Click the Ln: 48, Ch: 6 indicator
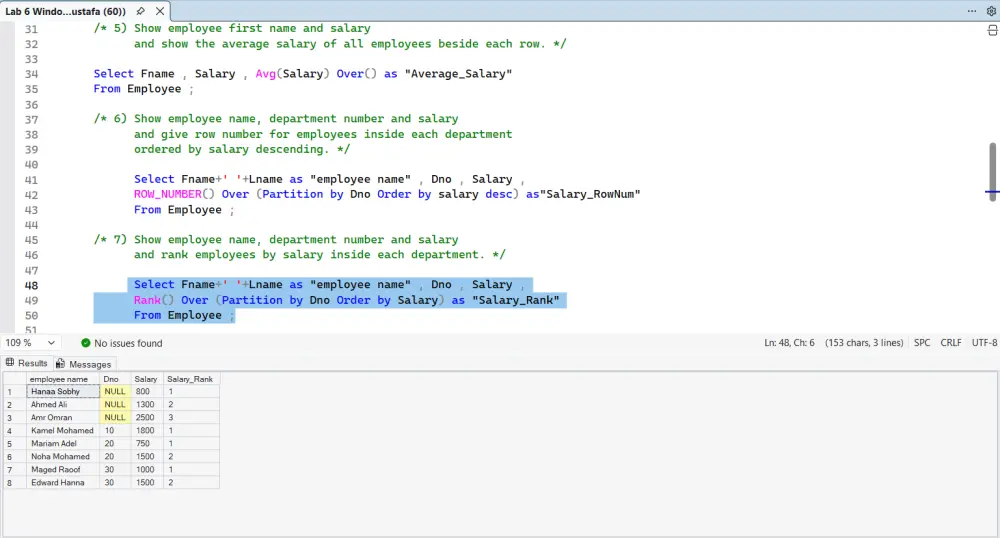The image size is (1000, 538). pyautogui.click(x=789, y=343)
